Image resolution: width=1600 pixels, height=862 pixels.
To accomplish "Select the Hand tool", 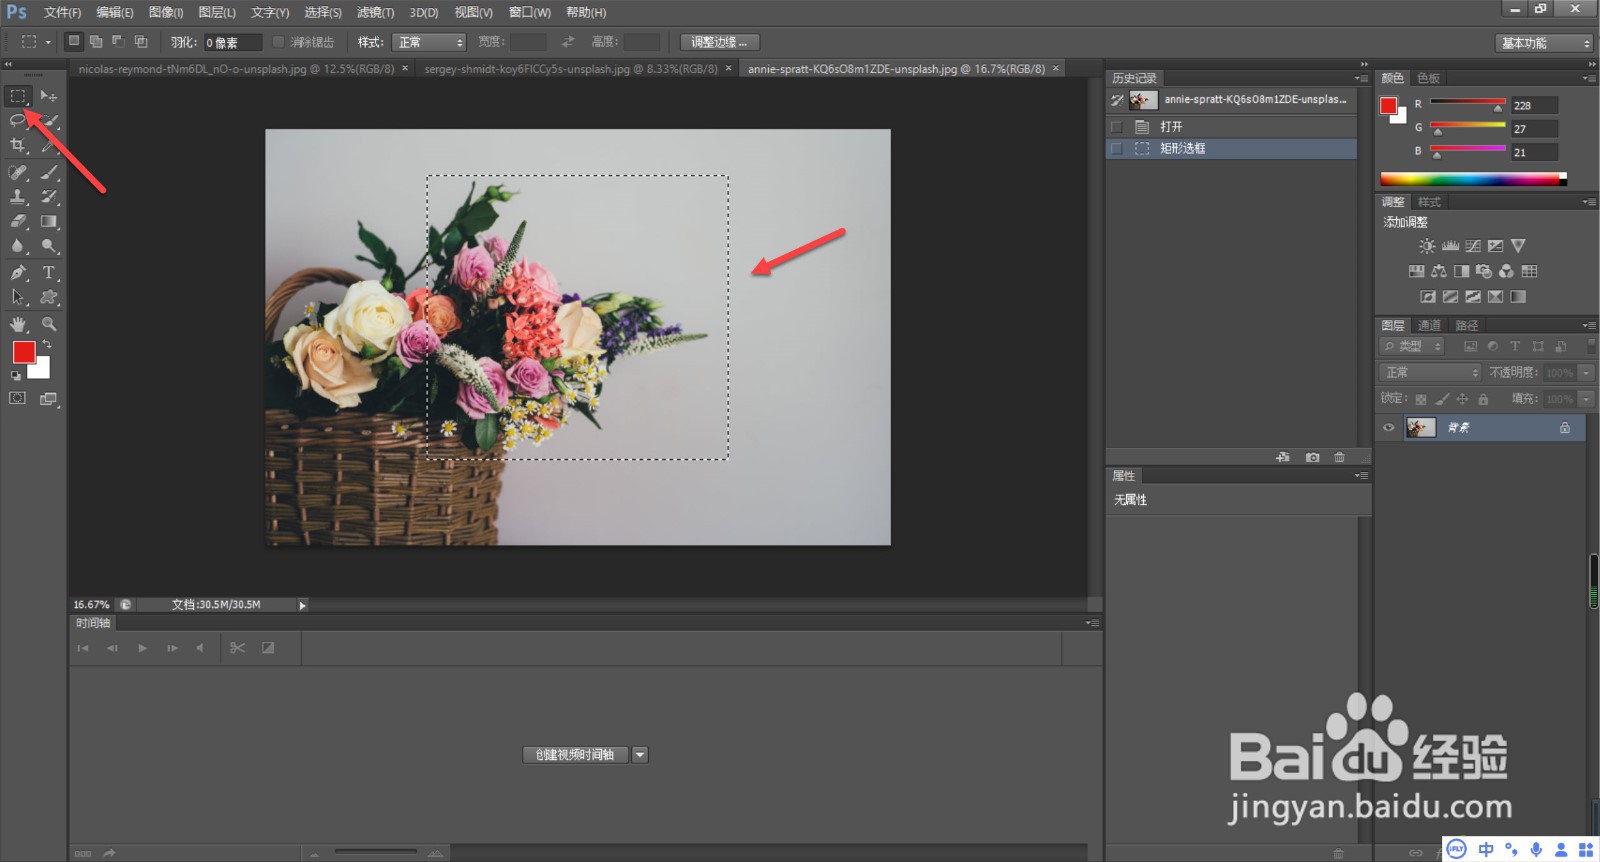I will point(18,324).
